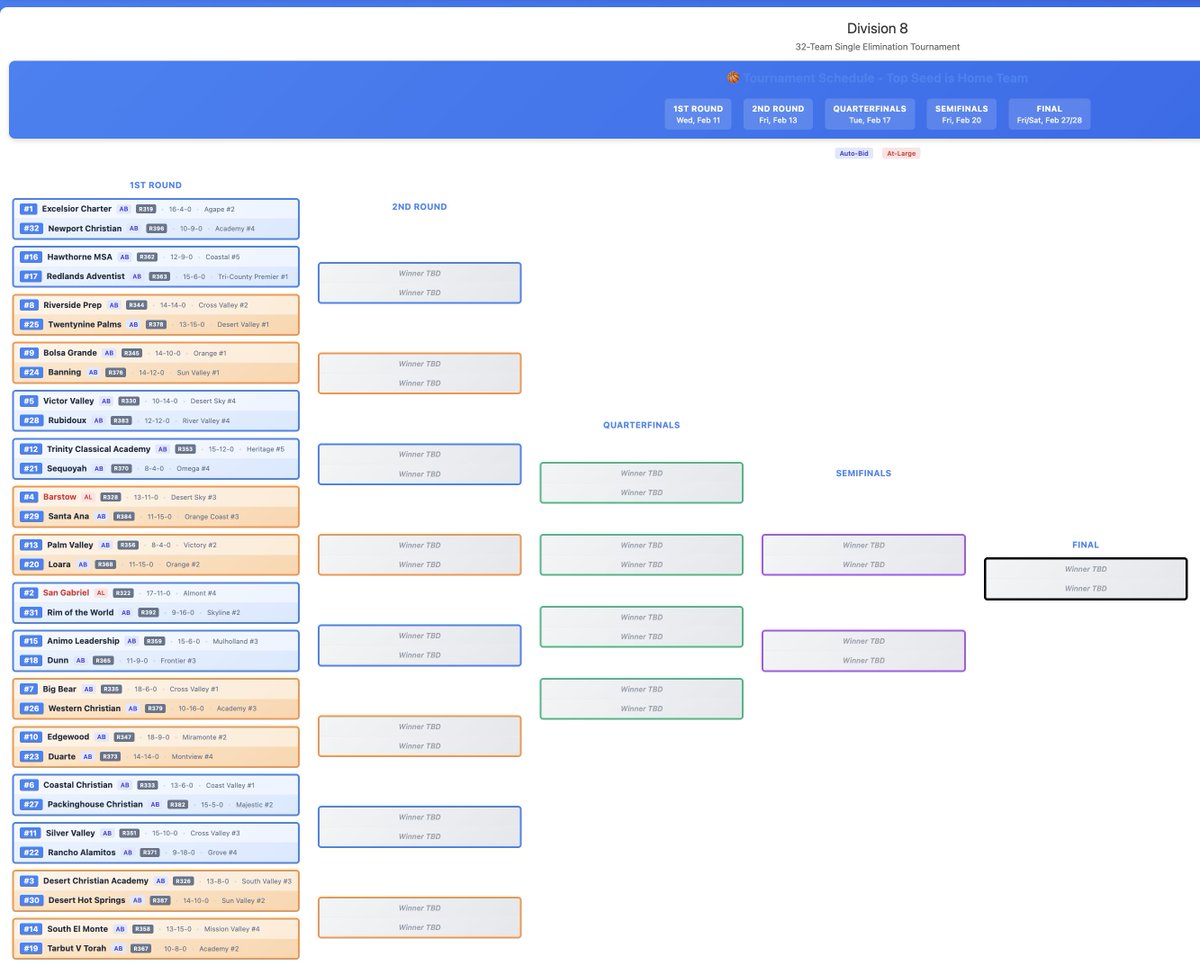Click the basketball icon in the banner
This screenshot has height=966, width=1200.
[x=733, y=77]
